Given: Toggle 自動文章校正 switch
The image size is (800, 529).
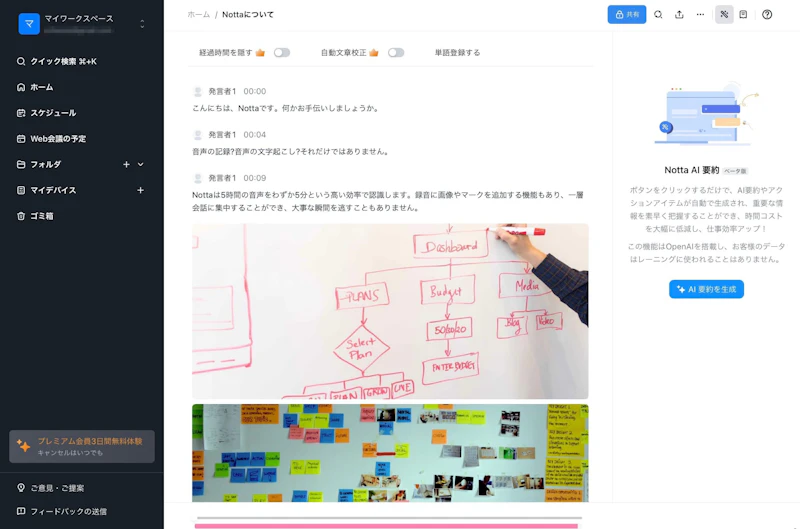Looking at the screenshot, I should (396, 53).
